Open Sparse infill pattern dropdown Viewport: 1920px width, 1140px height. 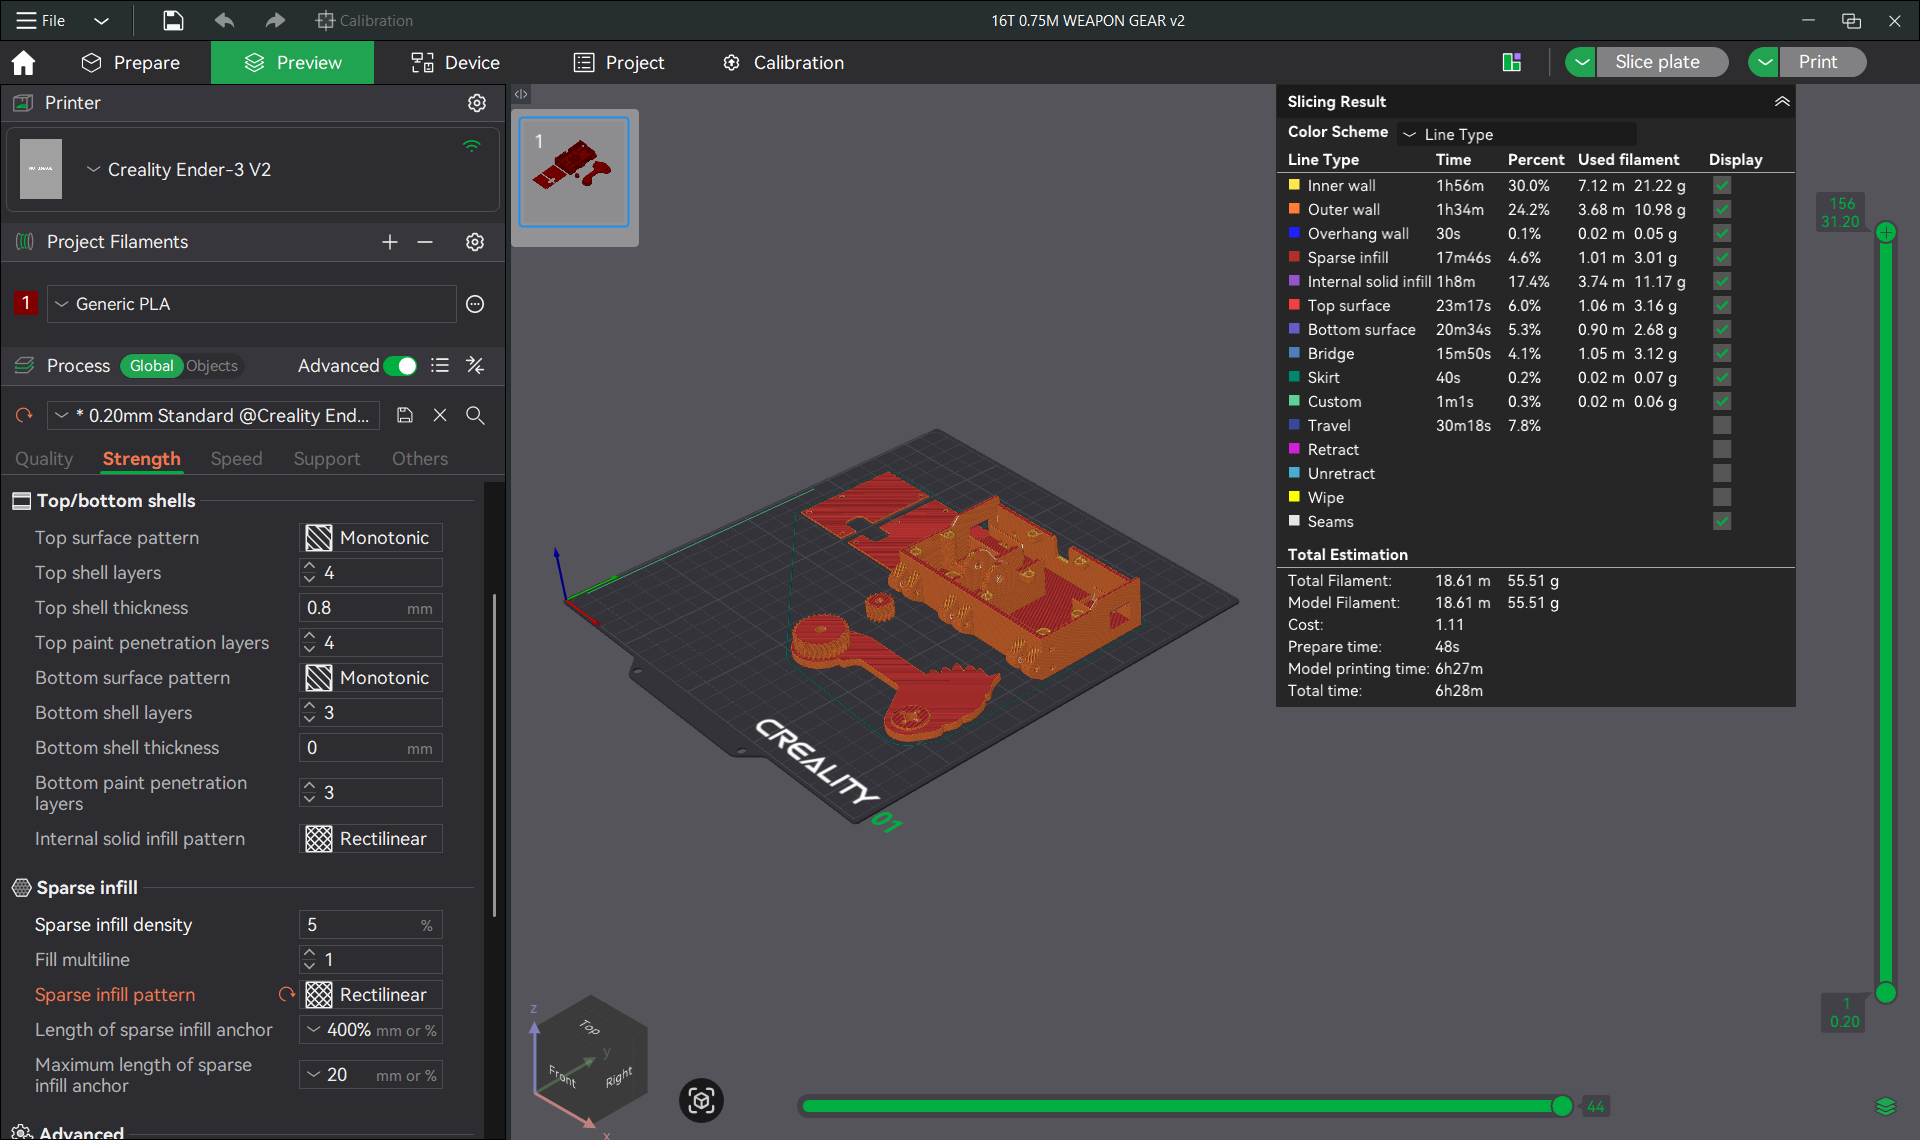(x=371, y=995)
